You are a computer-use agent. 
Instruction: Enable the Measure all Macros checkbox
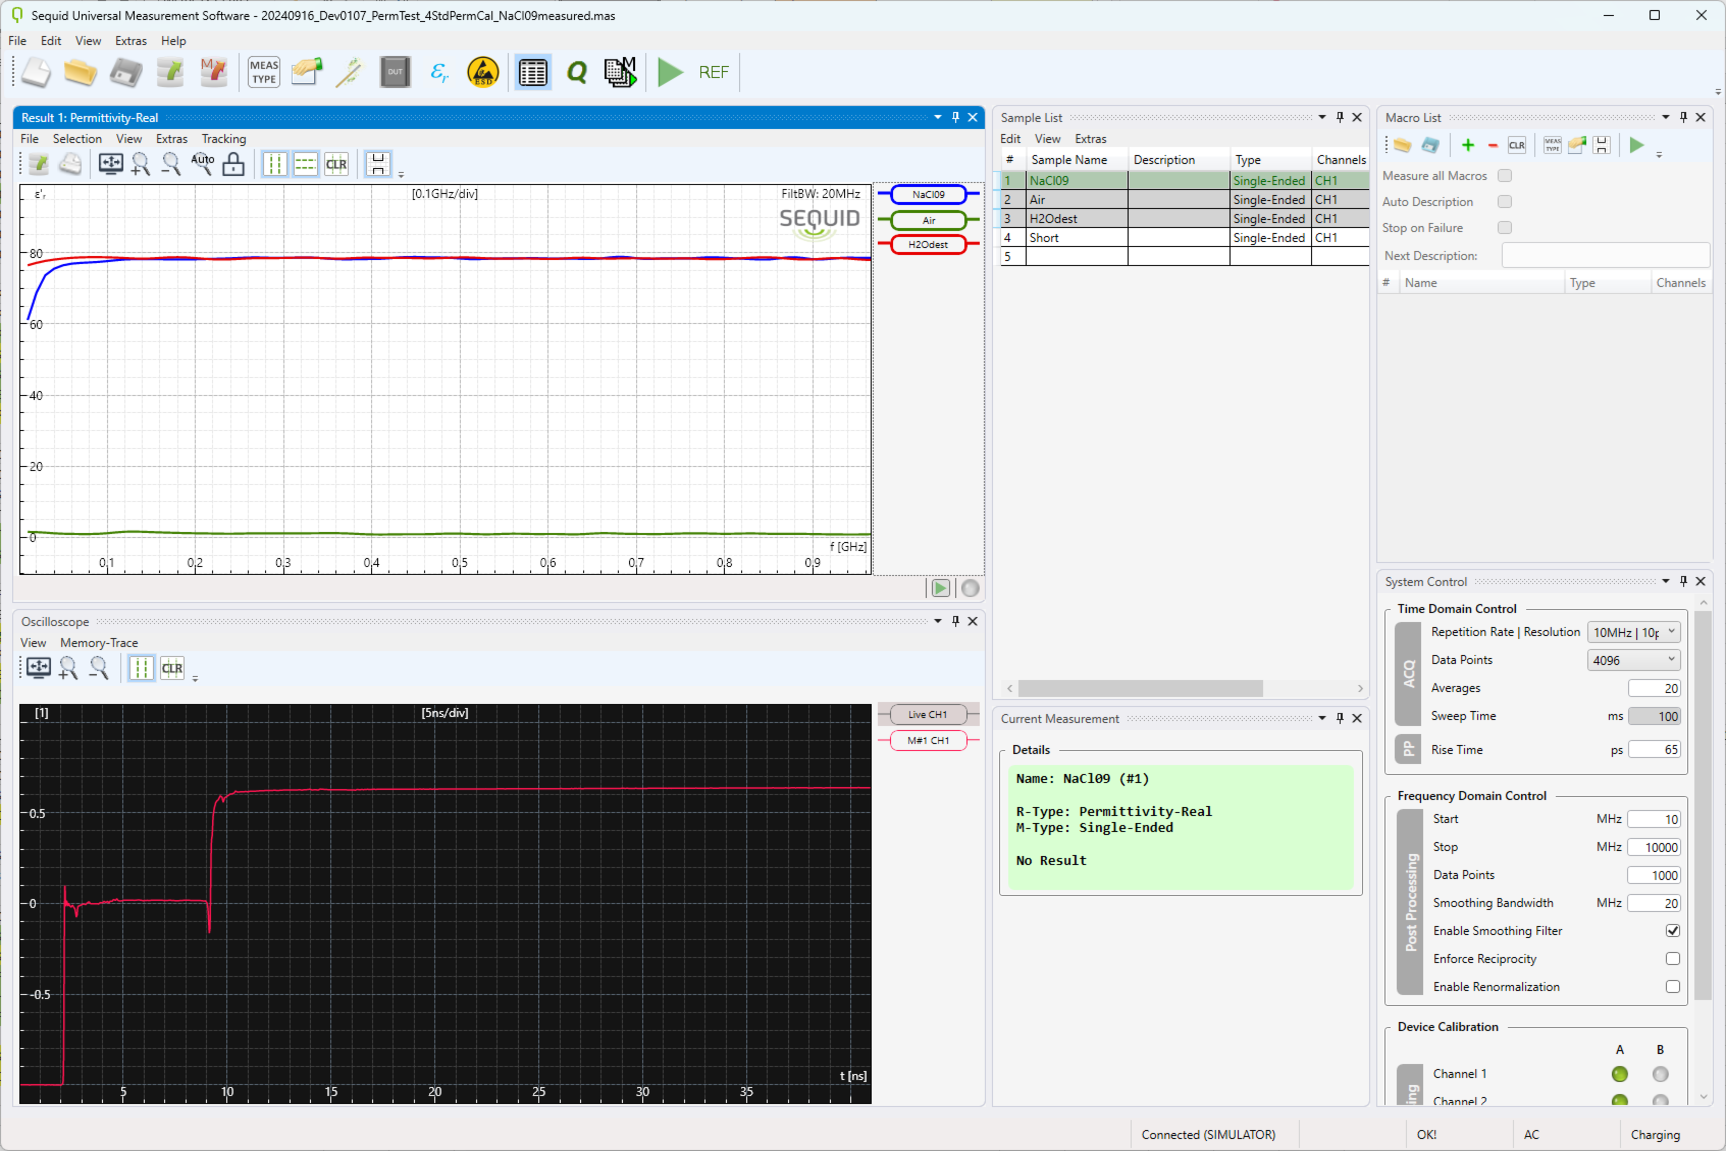coord(1504,176)
